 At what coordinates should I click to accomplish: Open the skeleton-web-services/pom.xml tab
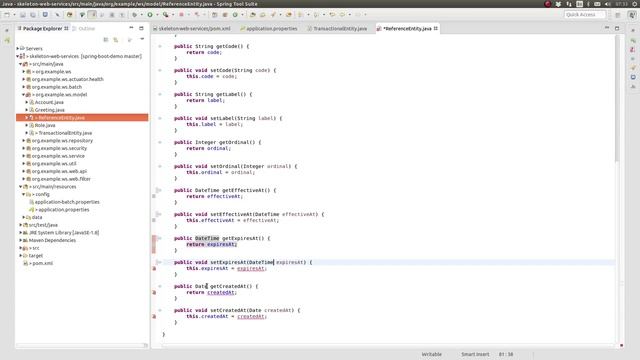tap(192, 29)
